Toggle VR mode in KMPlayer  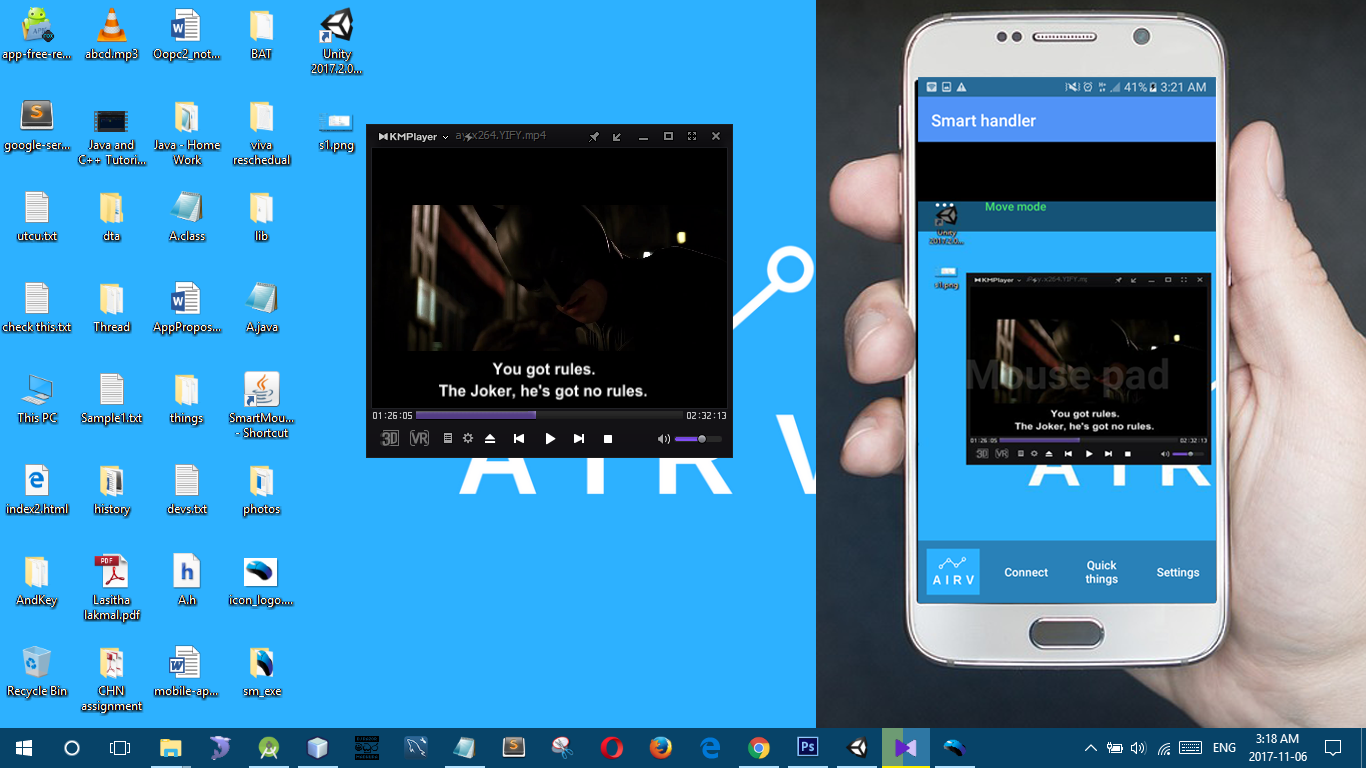419,438
